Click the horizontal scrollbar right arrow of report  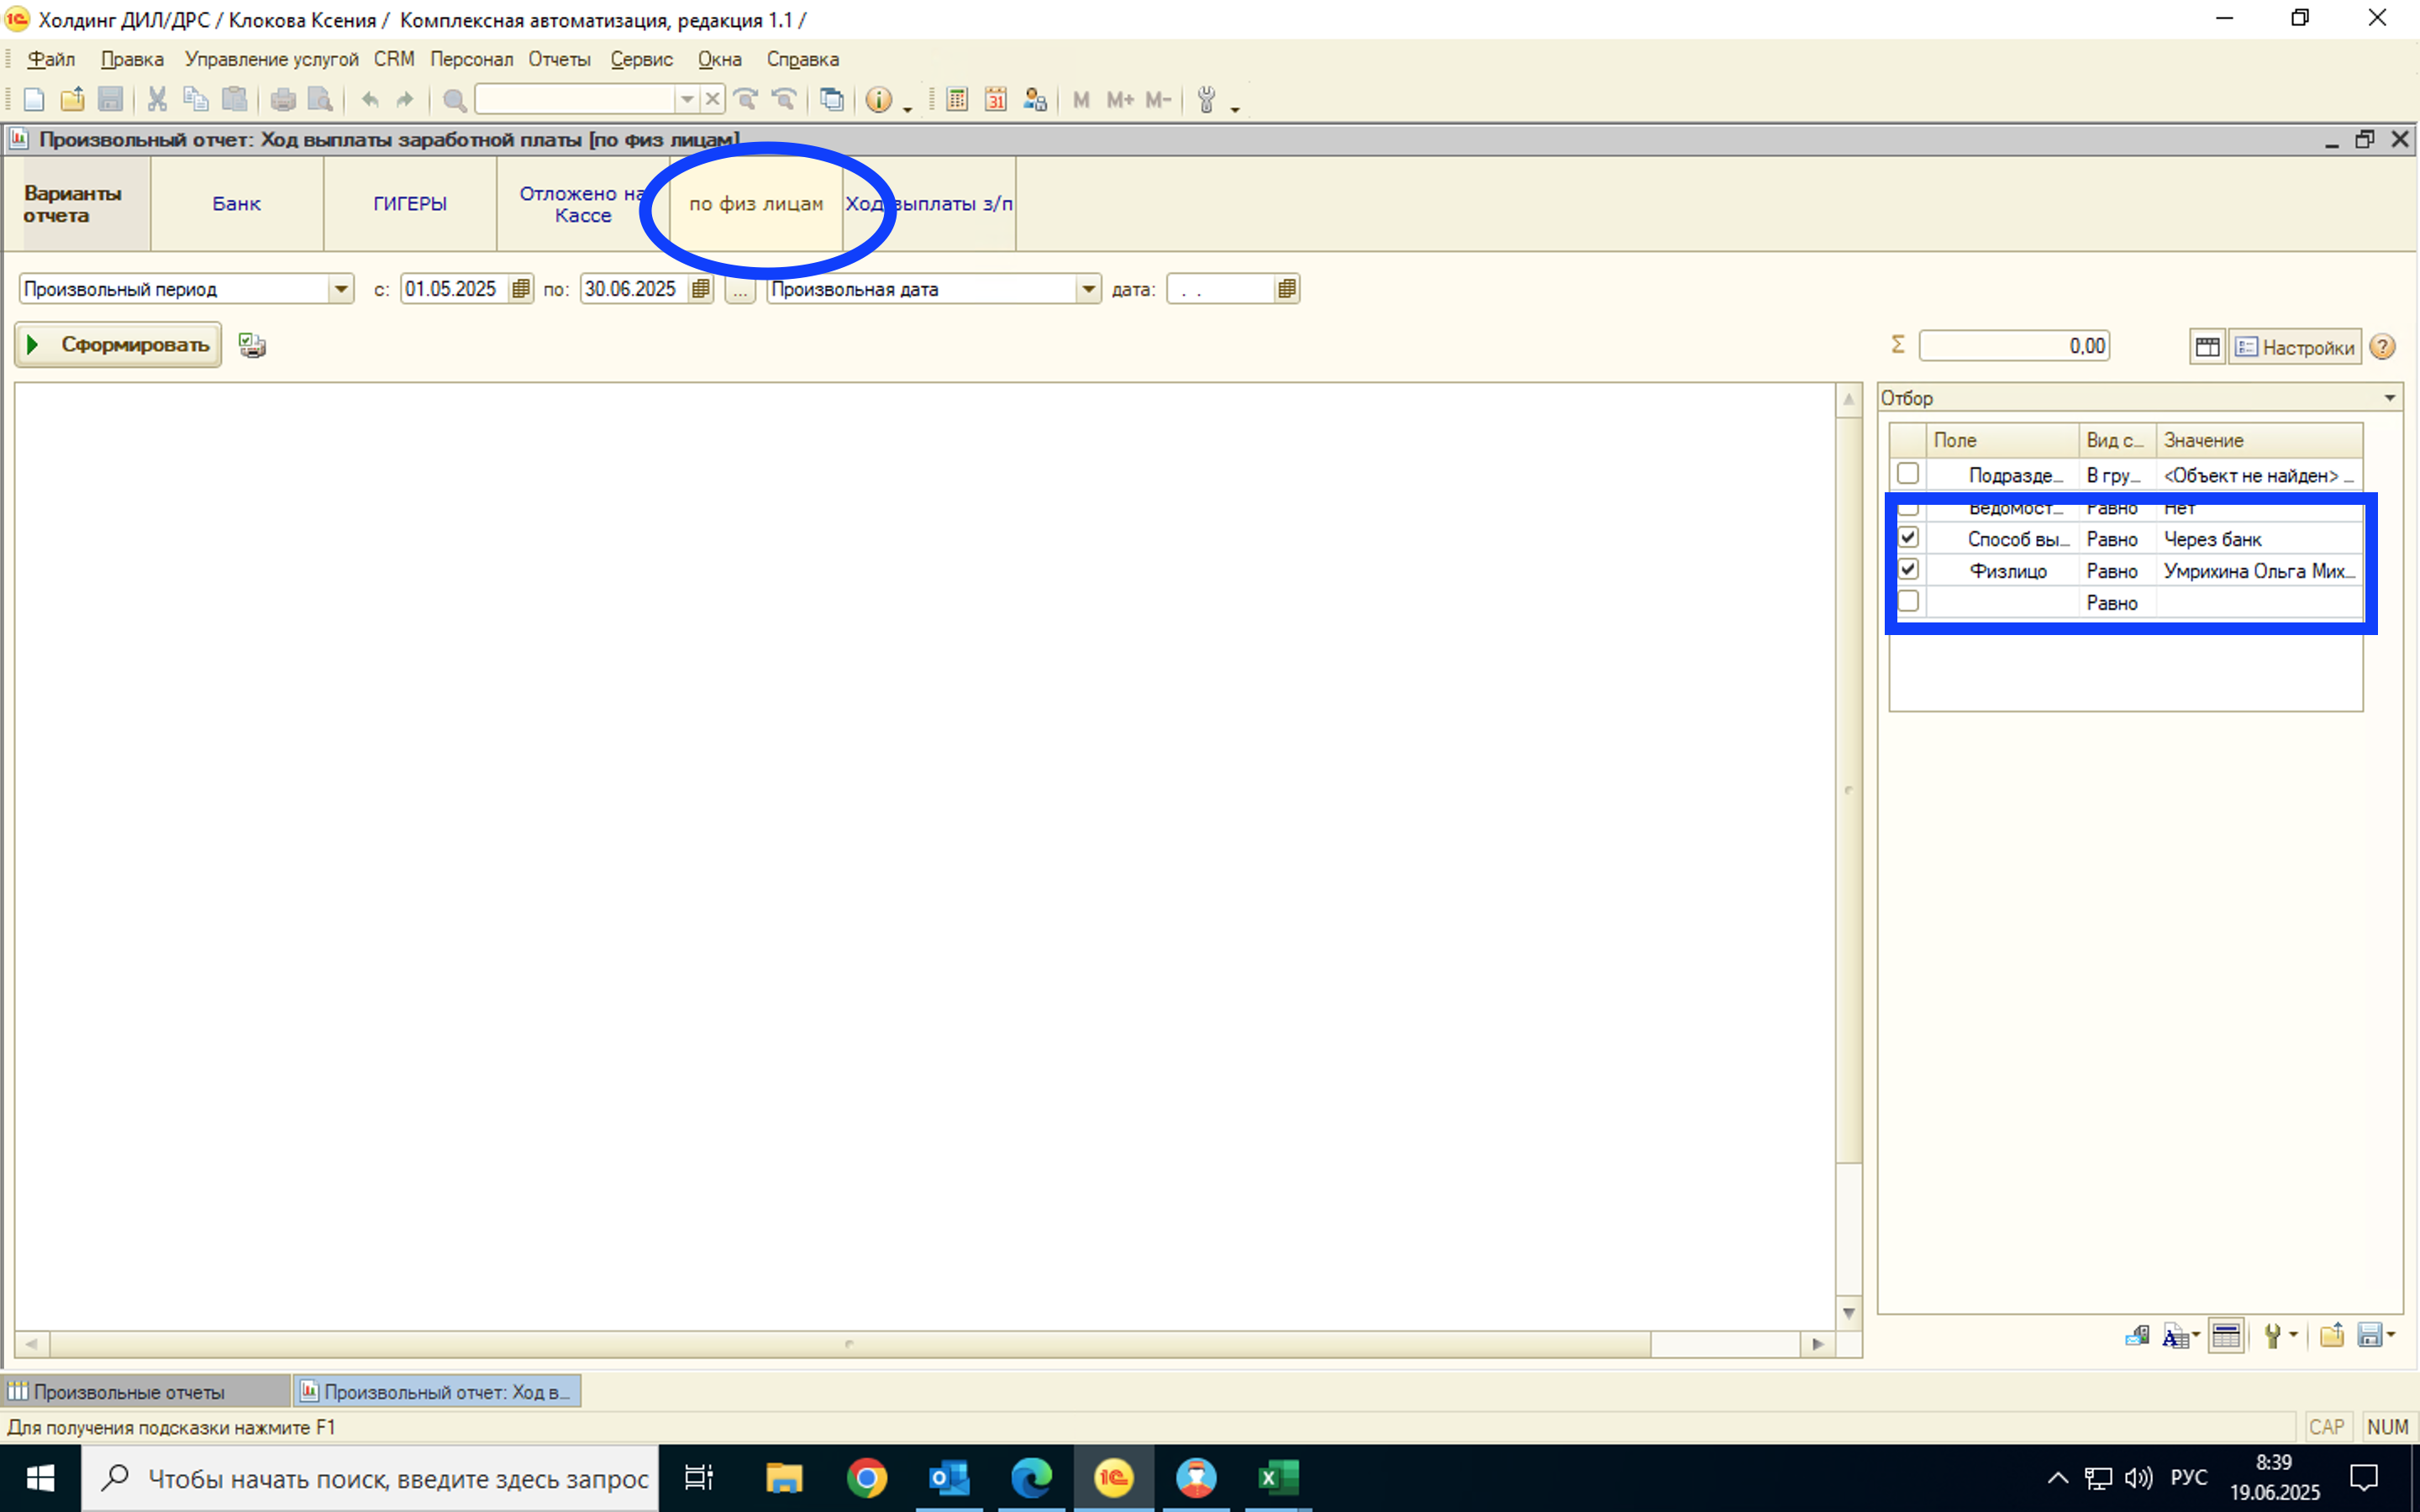click(1818, 1344)
